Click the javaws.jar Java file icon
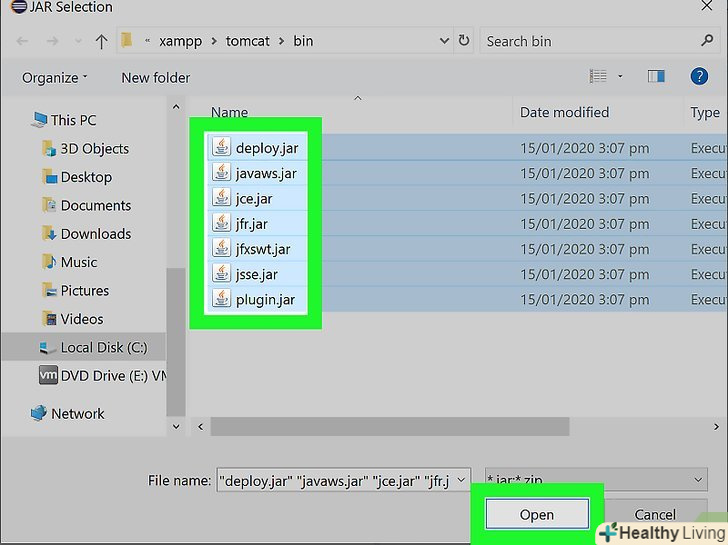Screen dimensions: 728x545 [221, 172]
